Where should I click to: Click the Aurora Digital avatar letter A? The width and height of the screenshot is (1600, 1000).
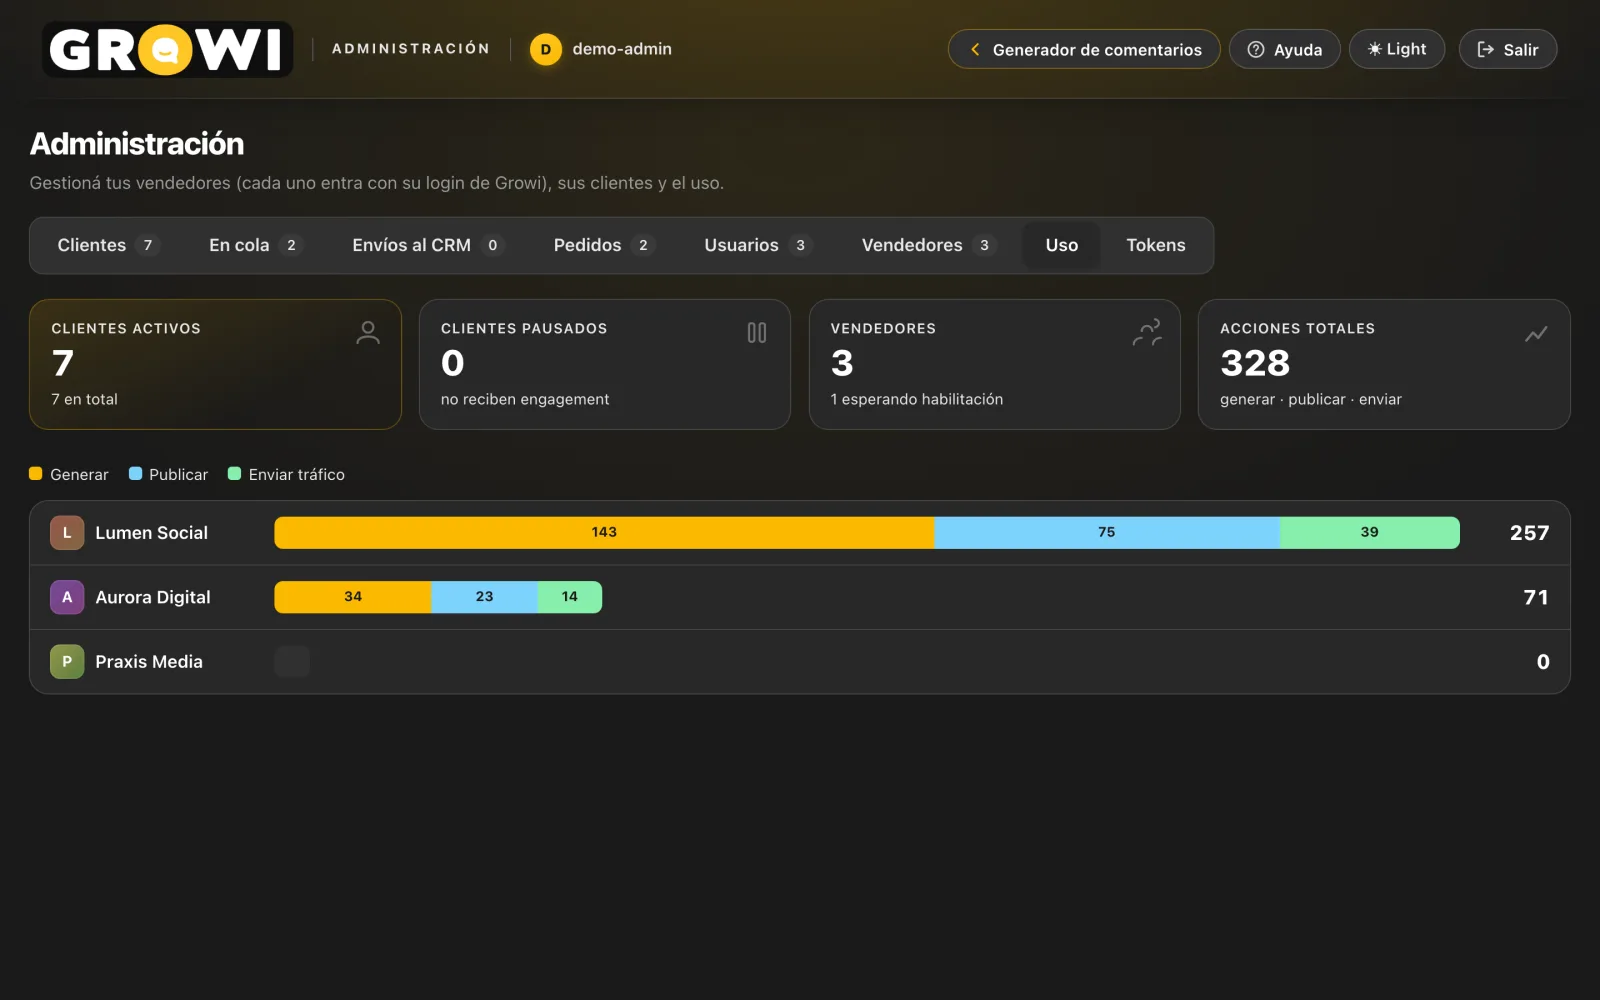[x=67, y=597]
